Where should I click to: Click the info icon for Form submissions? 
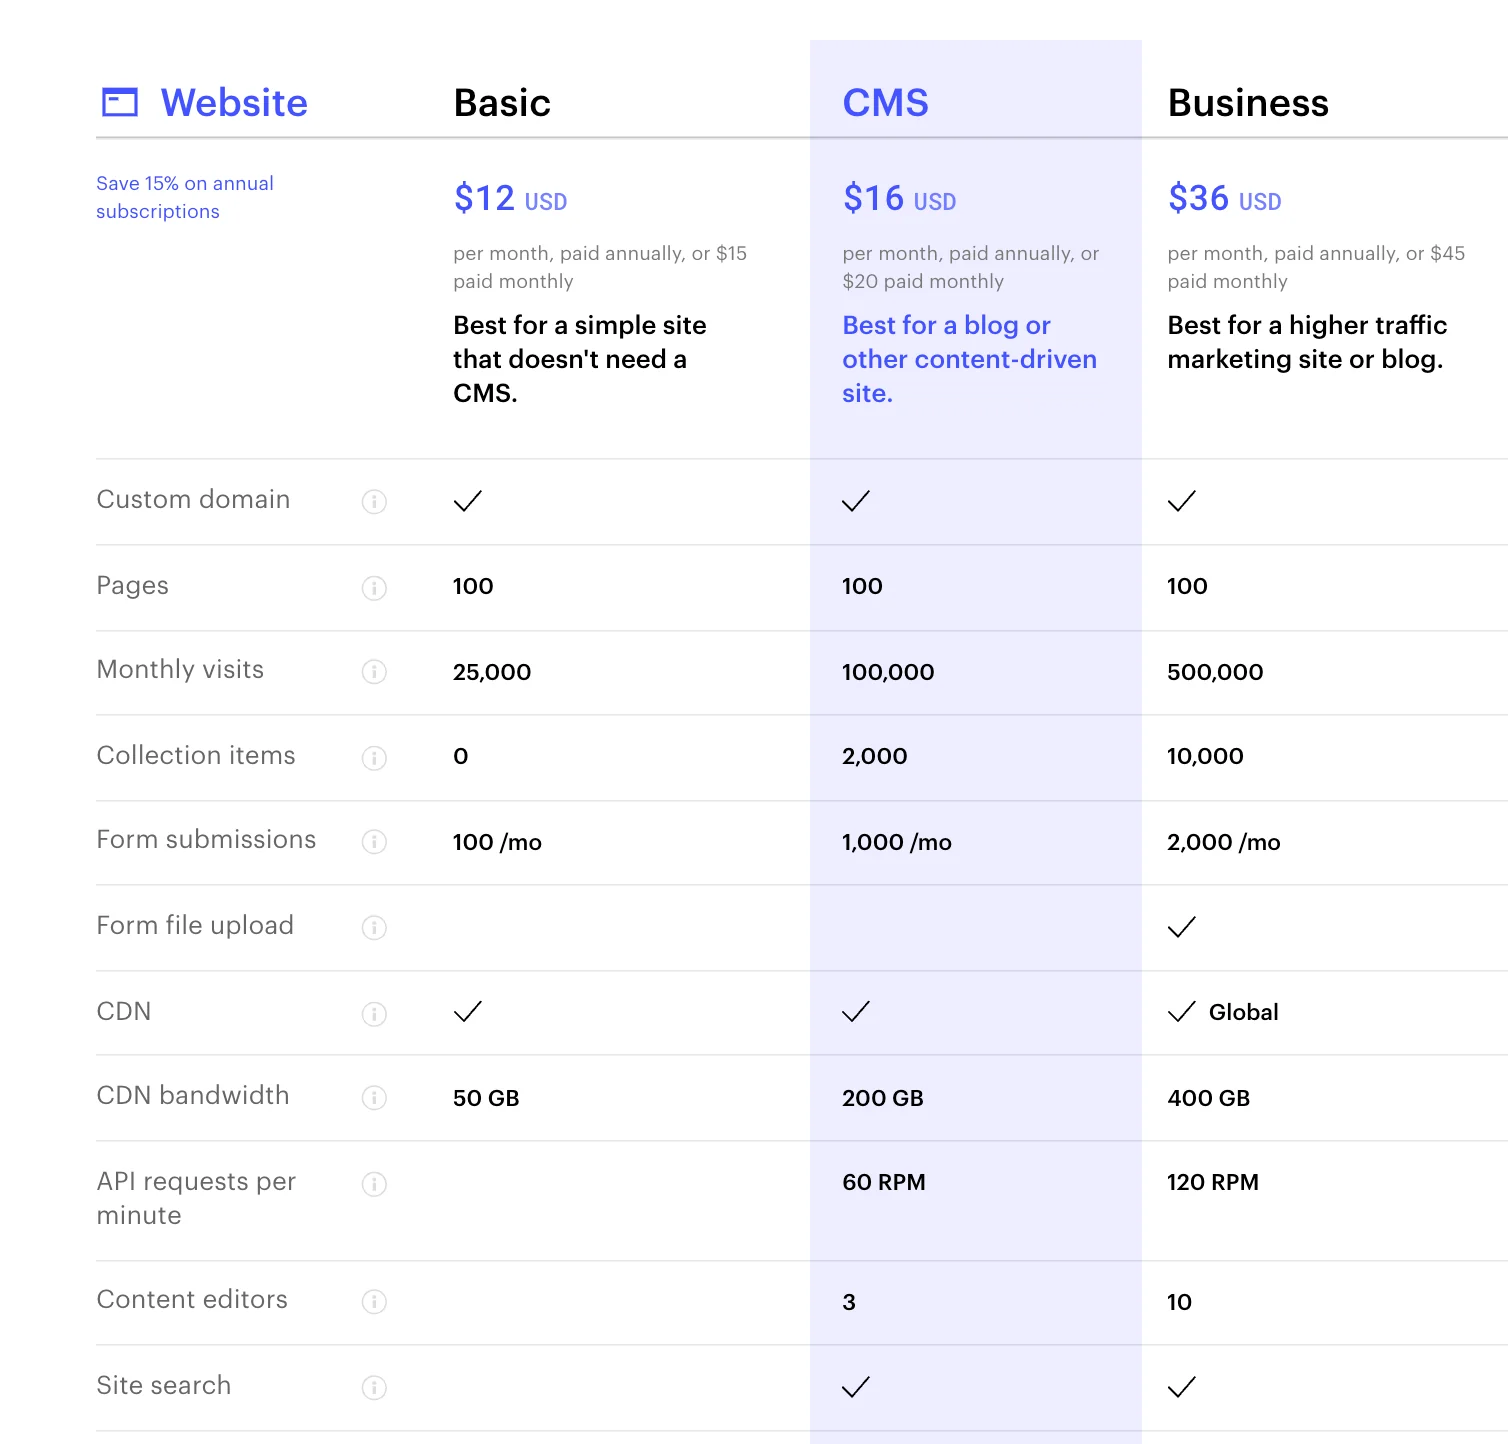click(x=374, y=841)
